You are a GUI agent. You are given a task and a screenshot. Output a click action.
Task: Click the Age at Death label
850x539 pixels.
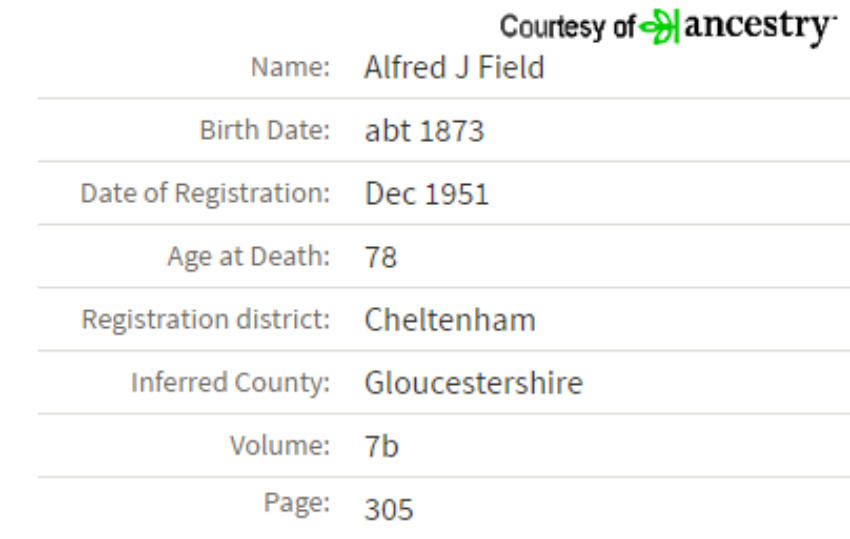coord(248,256)
